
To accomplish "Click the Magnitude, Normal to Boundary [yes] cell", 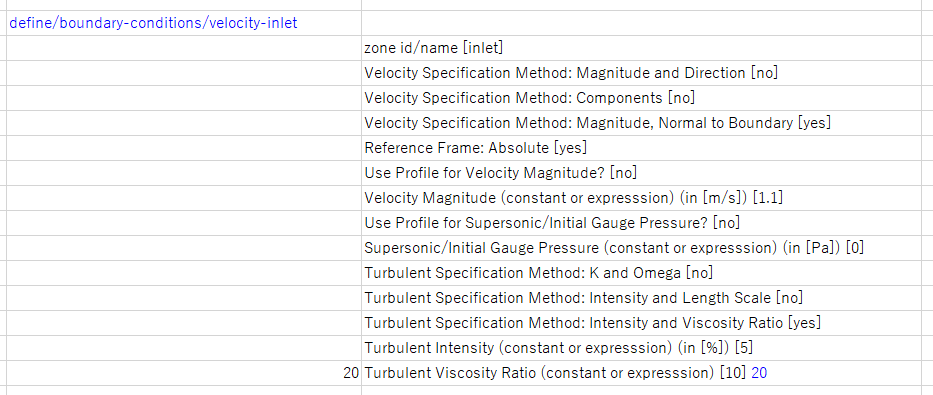I will click(x=647, y=123).
